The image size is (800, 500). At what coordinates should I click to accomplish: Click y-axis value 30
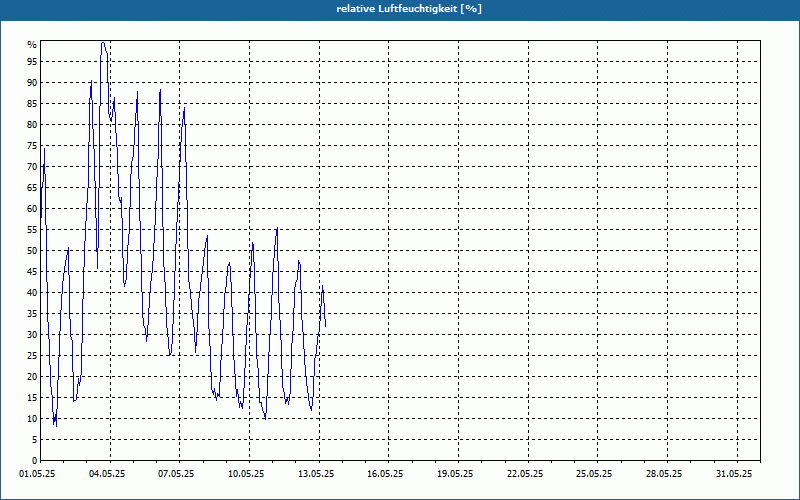(32, 335)
